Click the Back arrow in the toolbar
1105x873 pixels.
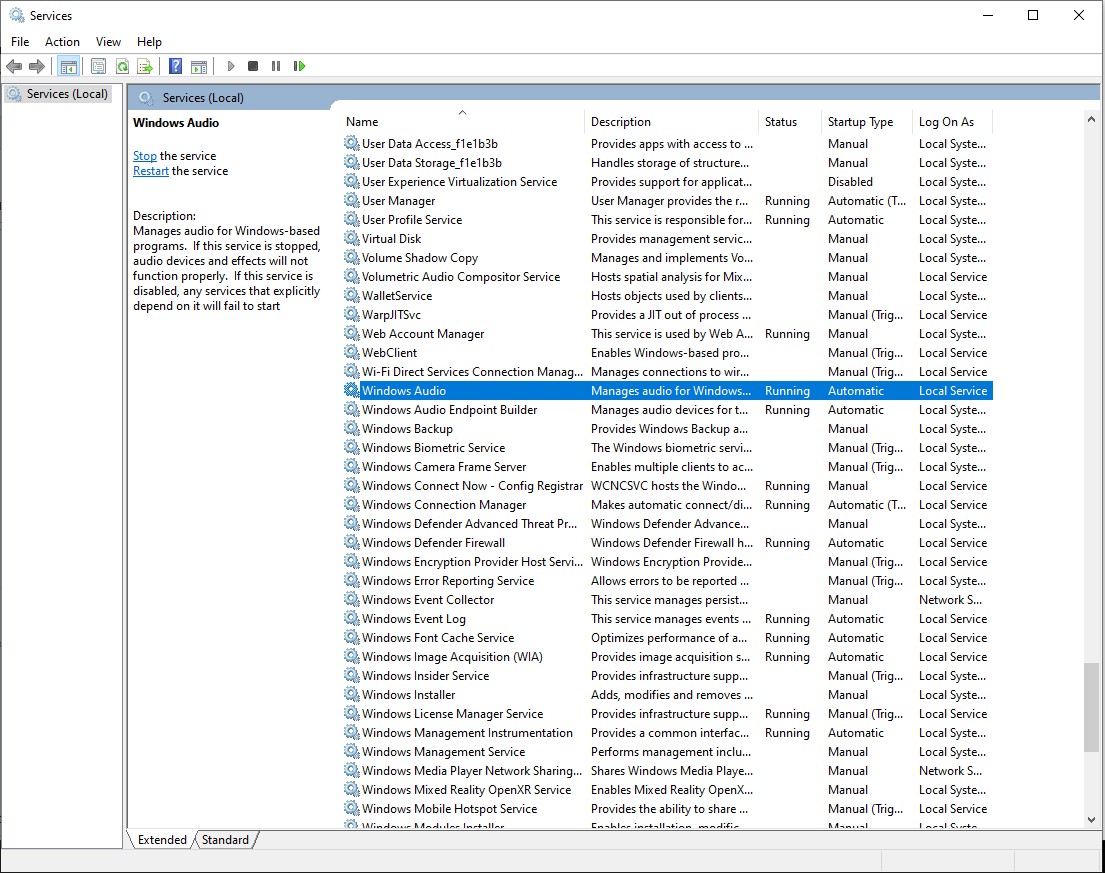[13, 66]
